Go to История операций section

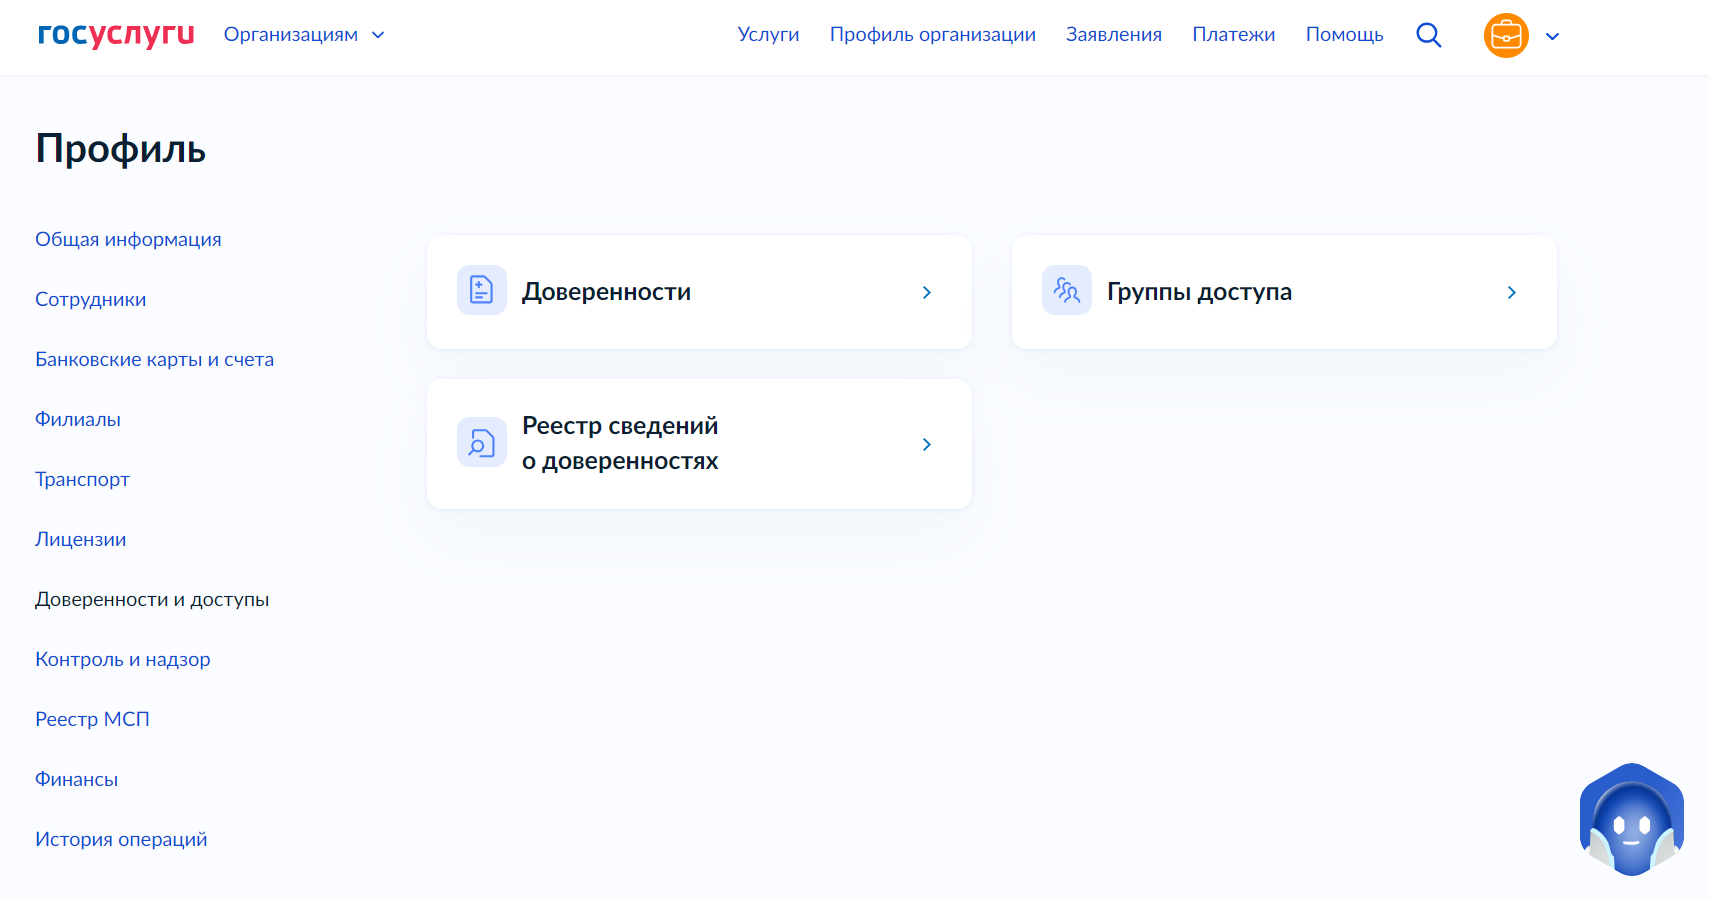(121, 839)
